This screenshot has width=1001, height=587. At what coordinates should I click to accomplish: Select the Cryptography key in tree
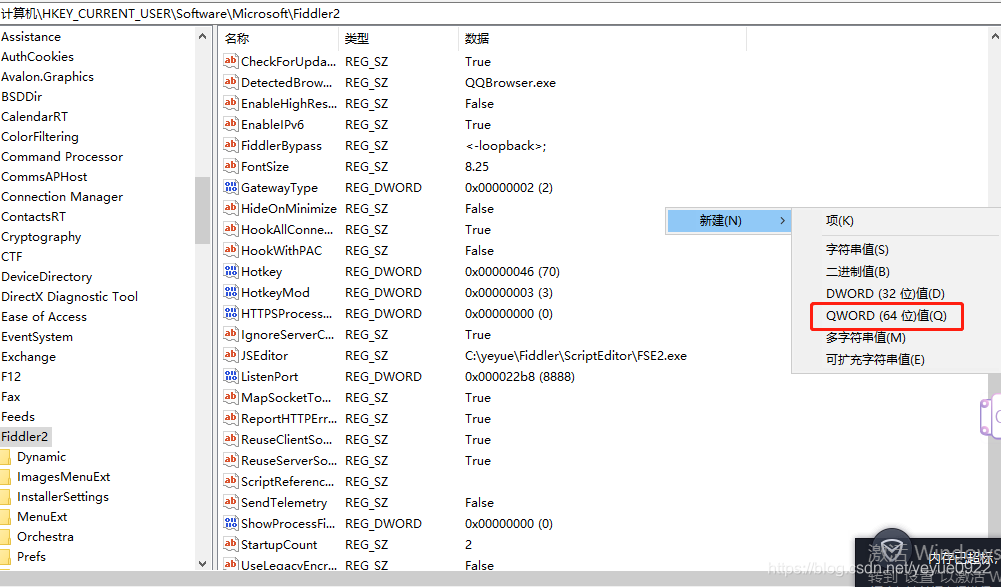pyautogui.click(x=41, y=237)
